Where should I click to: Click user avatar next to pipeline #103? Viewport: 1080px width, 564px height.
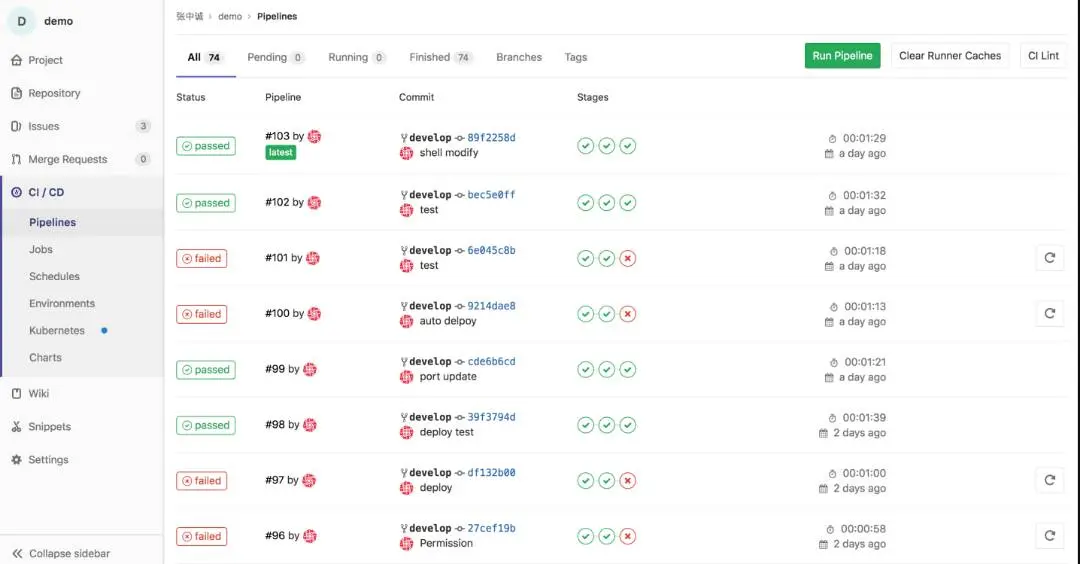315,136
